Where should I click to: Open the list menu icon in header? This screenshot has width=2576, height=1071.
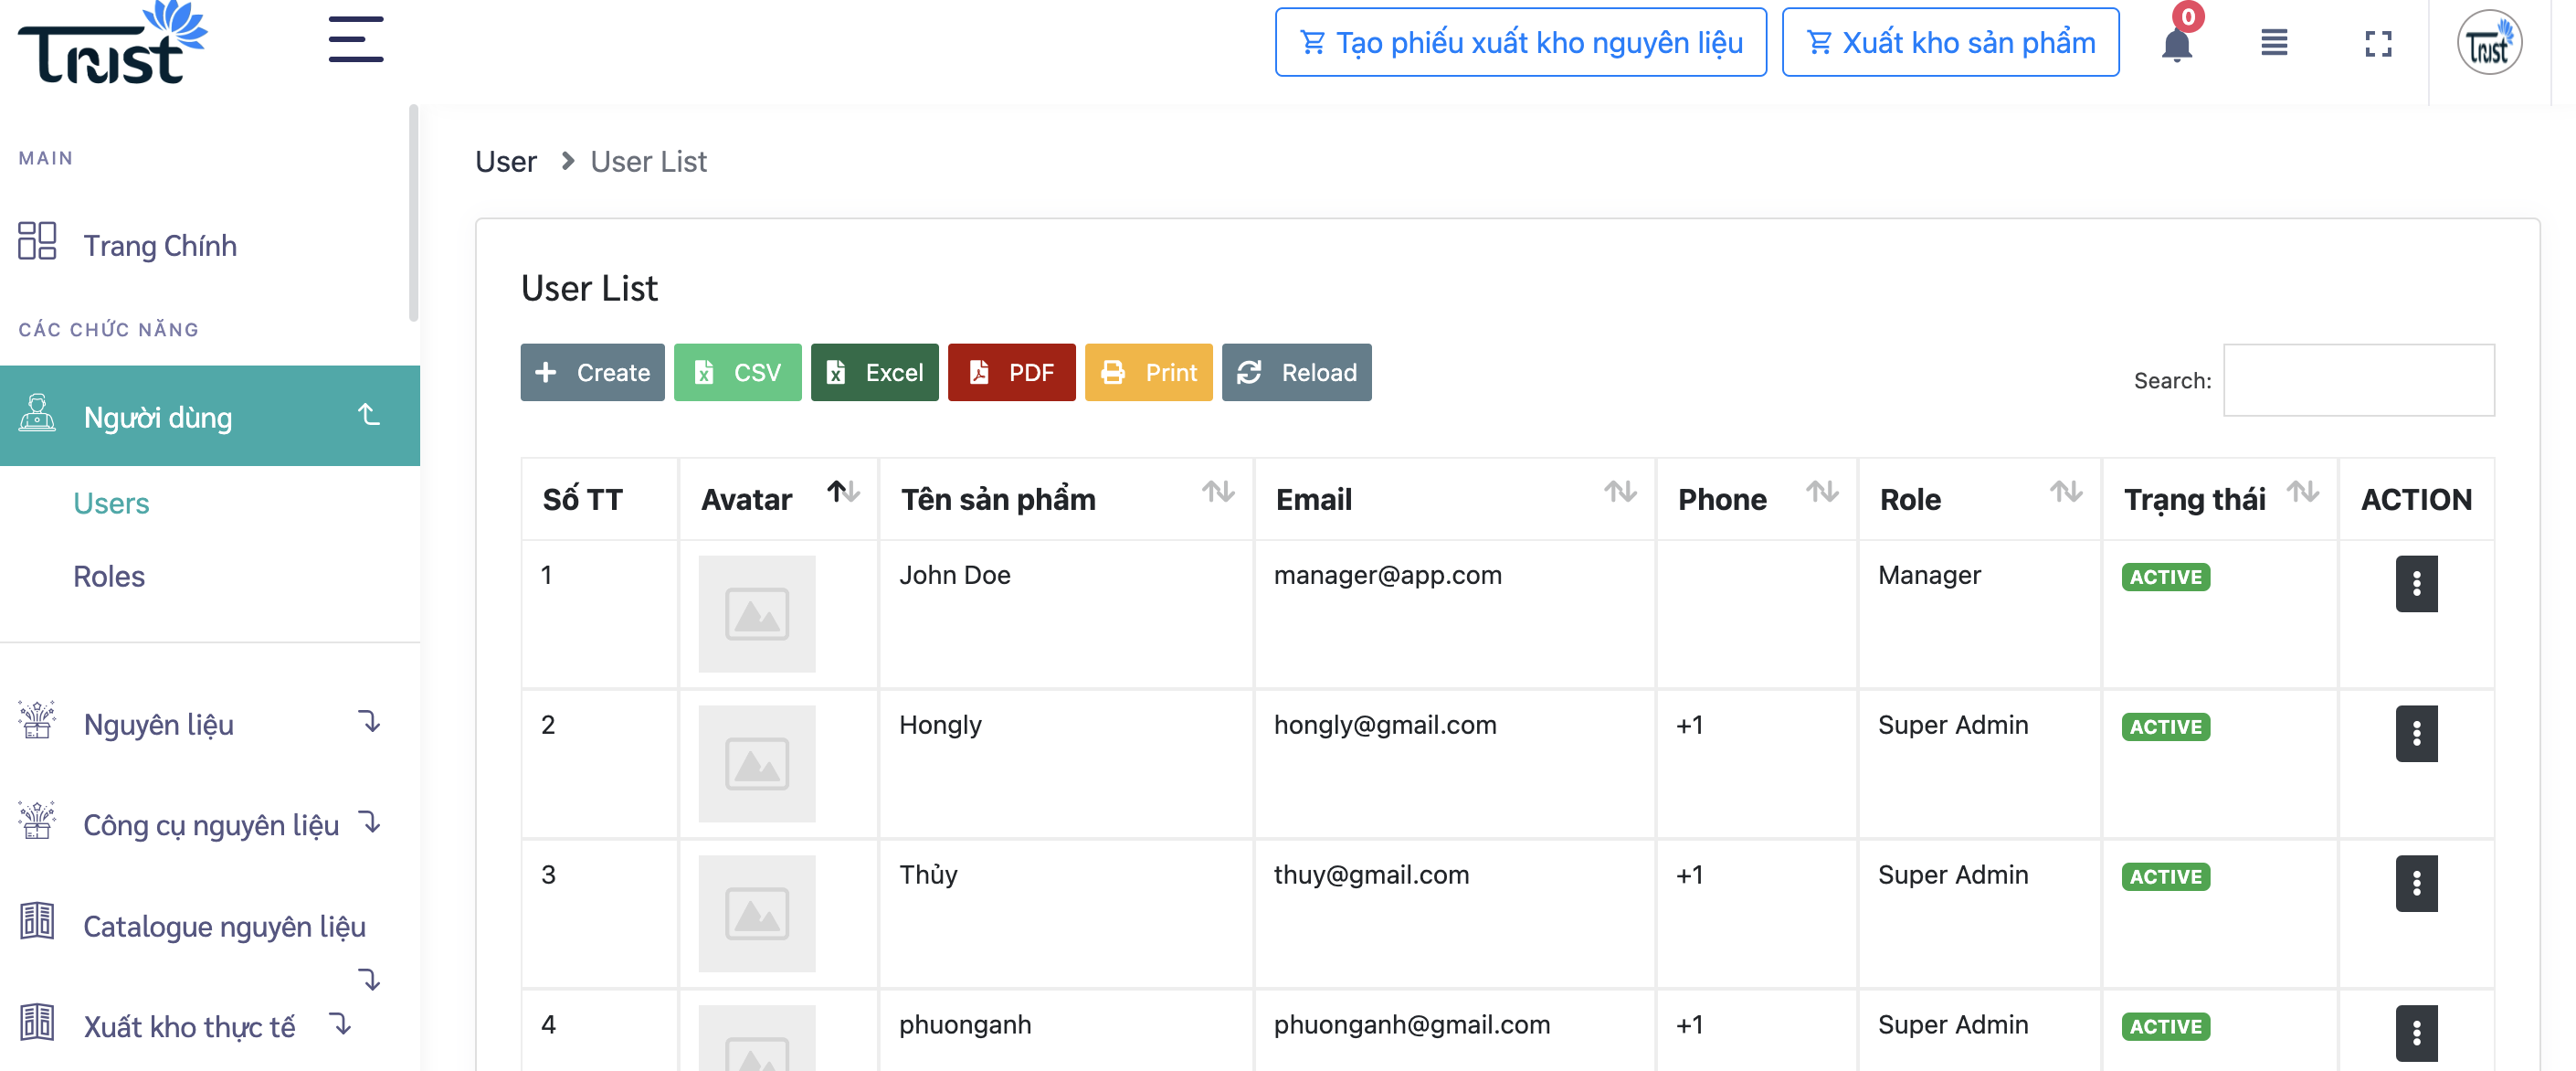point(2274,43)
